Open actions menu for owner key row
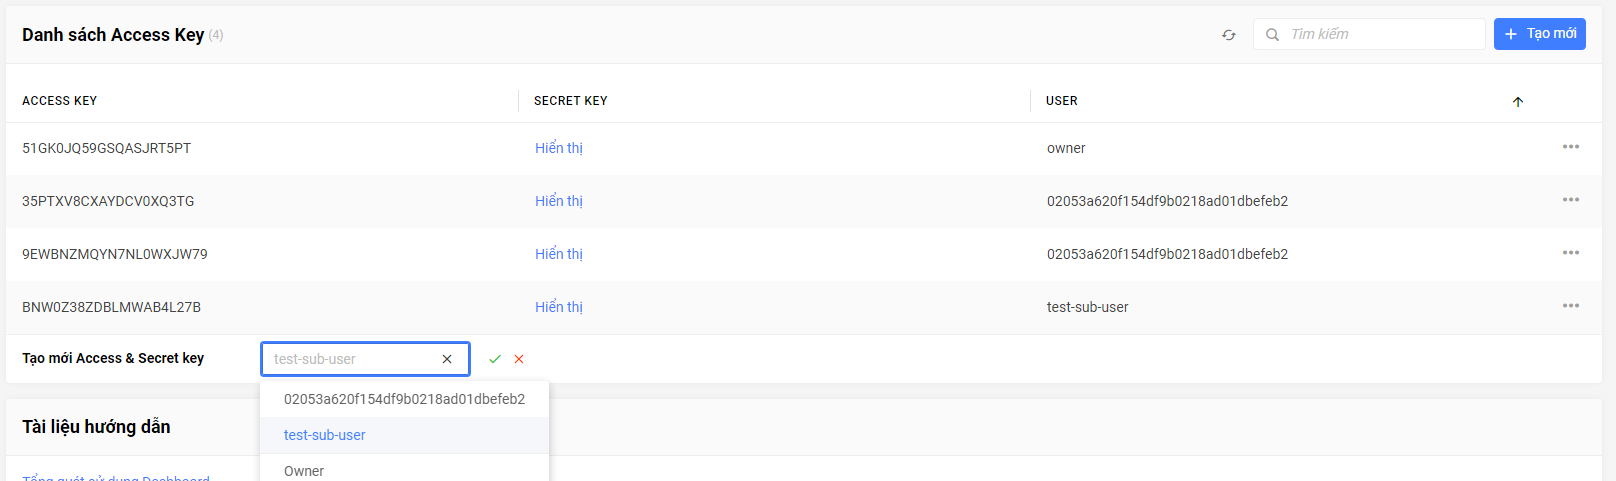Image resolution: width=1616 pixels, height=481 pixels. click(x=1571, y=147)
